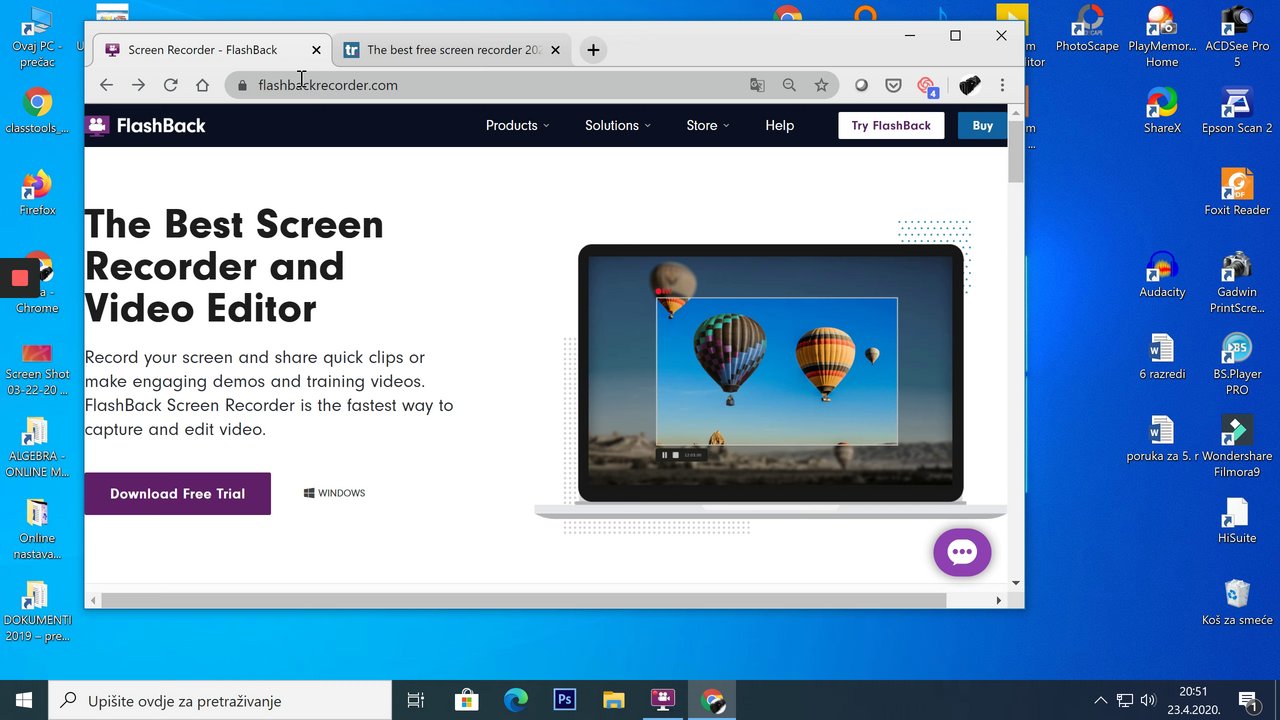1280x720 pixels.
Task: Click the FlashBack logo in site header
Action: (x=146, y=125)
